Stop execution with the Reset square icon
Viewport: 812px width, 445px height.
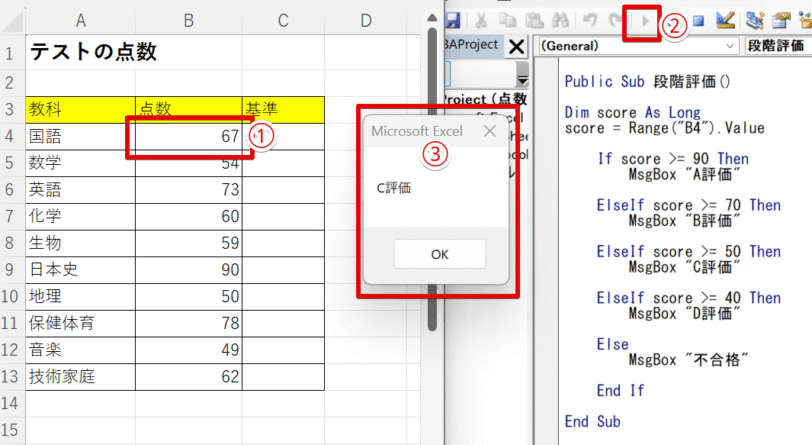(x=700, y=20)
